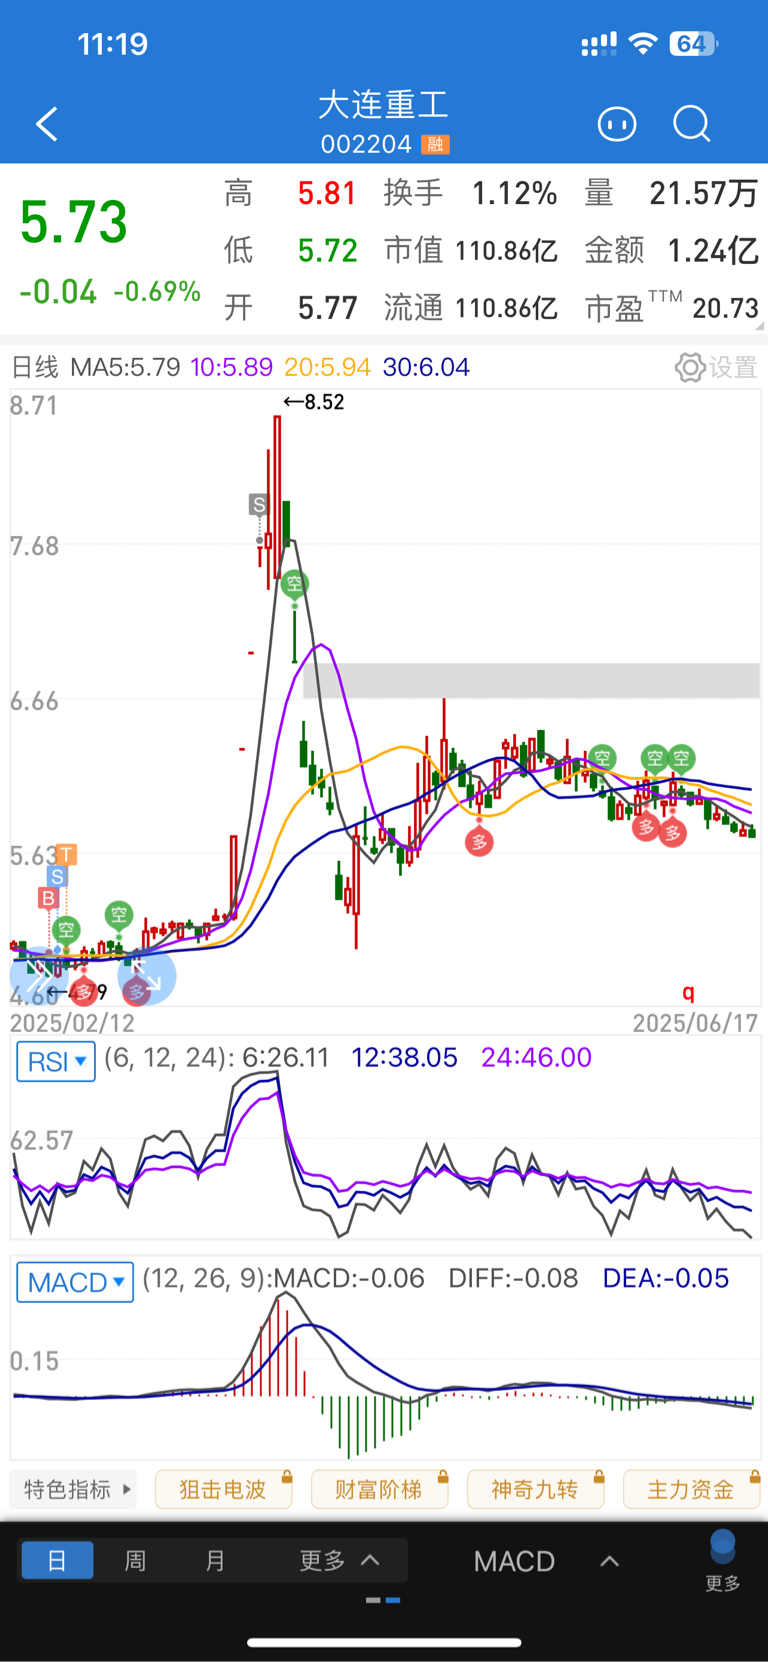The image size is (768, 1662).
Task: Tap end date 2025/06/17
Action: [x=695, y=1022]
